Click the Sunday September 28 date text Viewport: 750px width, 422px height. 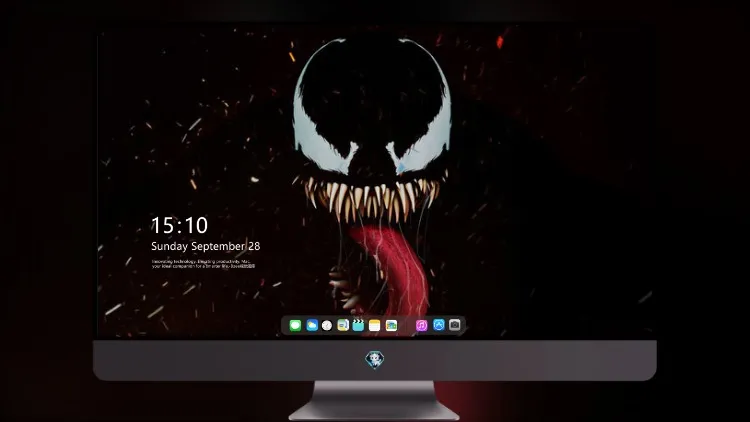[x=206, y=246]
